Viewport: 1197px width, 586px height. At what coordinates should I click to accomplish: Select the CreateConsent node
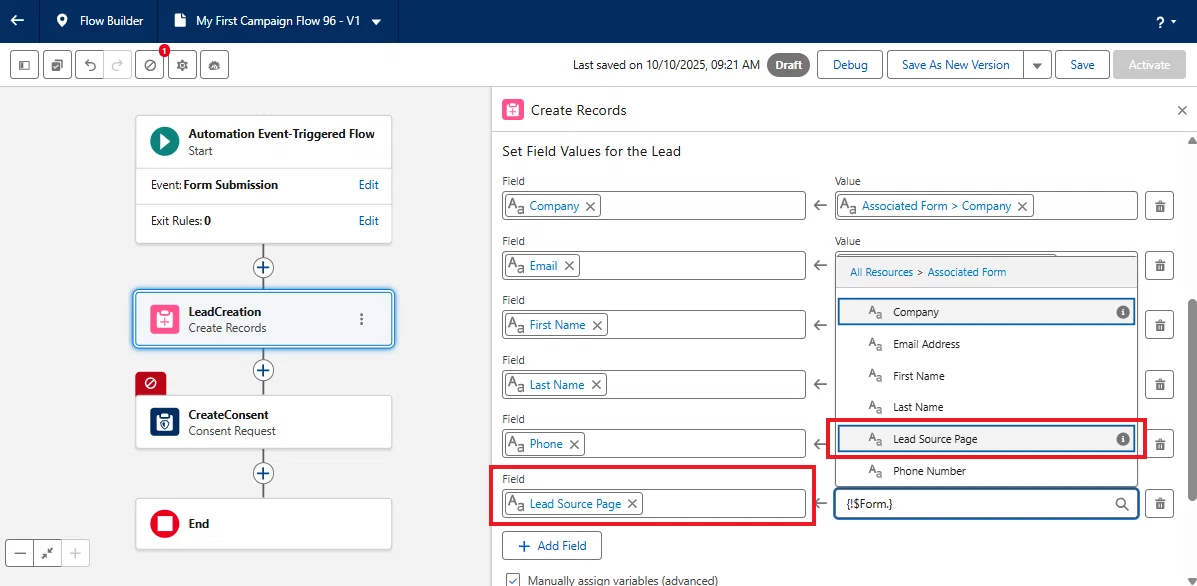(263, 422)
